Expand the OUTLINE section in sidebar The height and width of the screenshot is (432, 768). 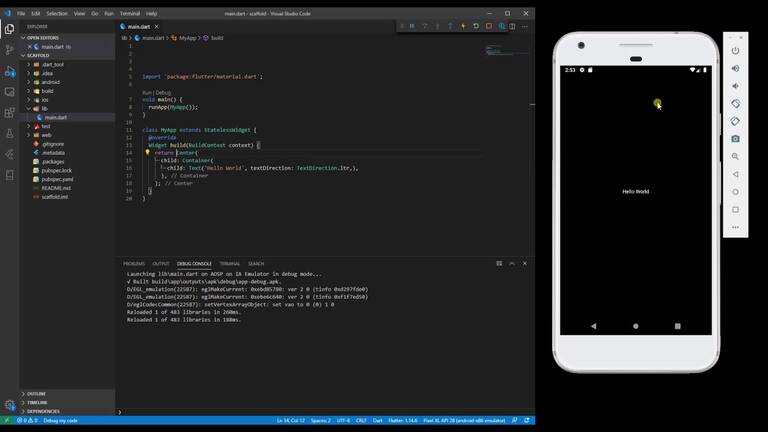click(37, 394)
